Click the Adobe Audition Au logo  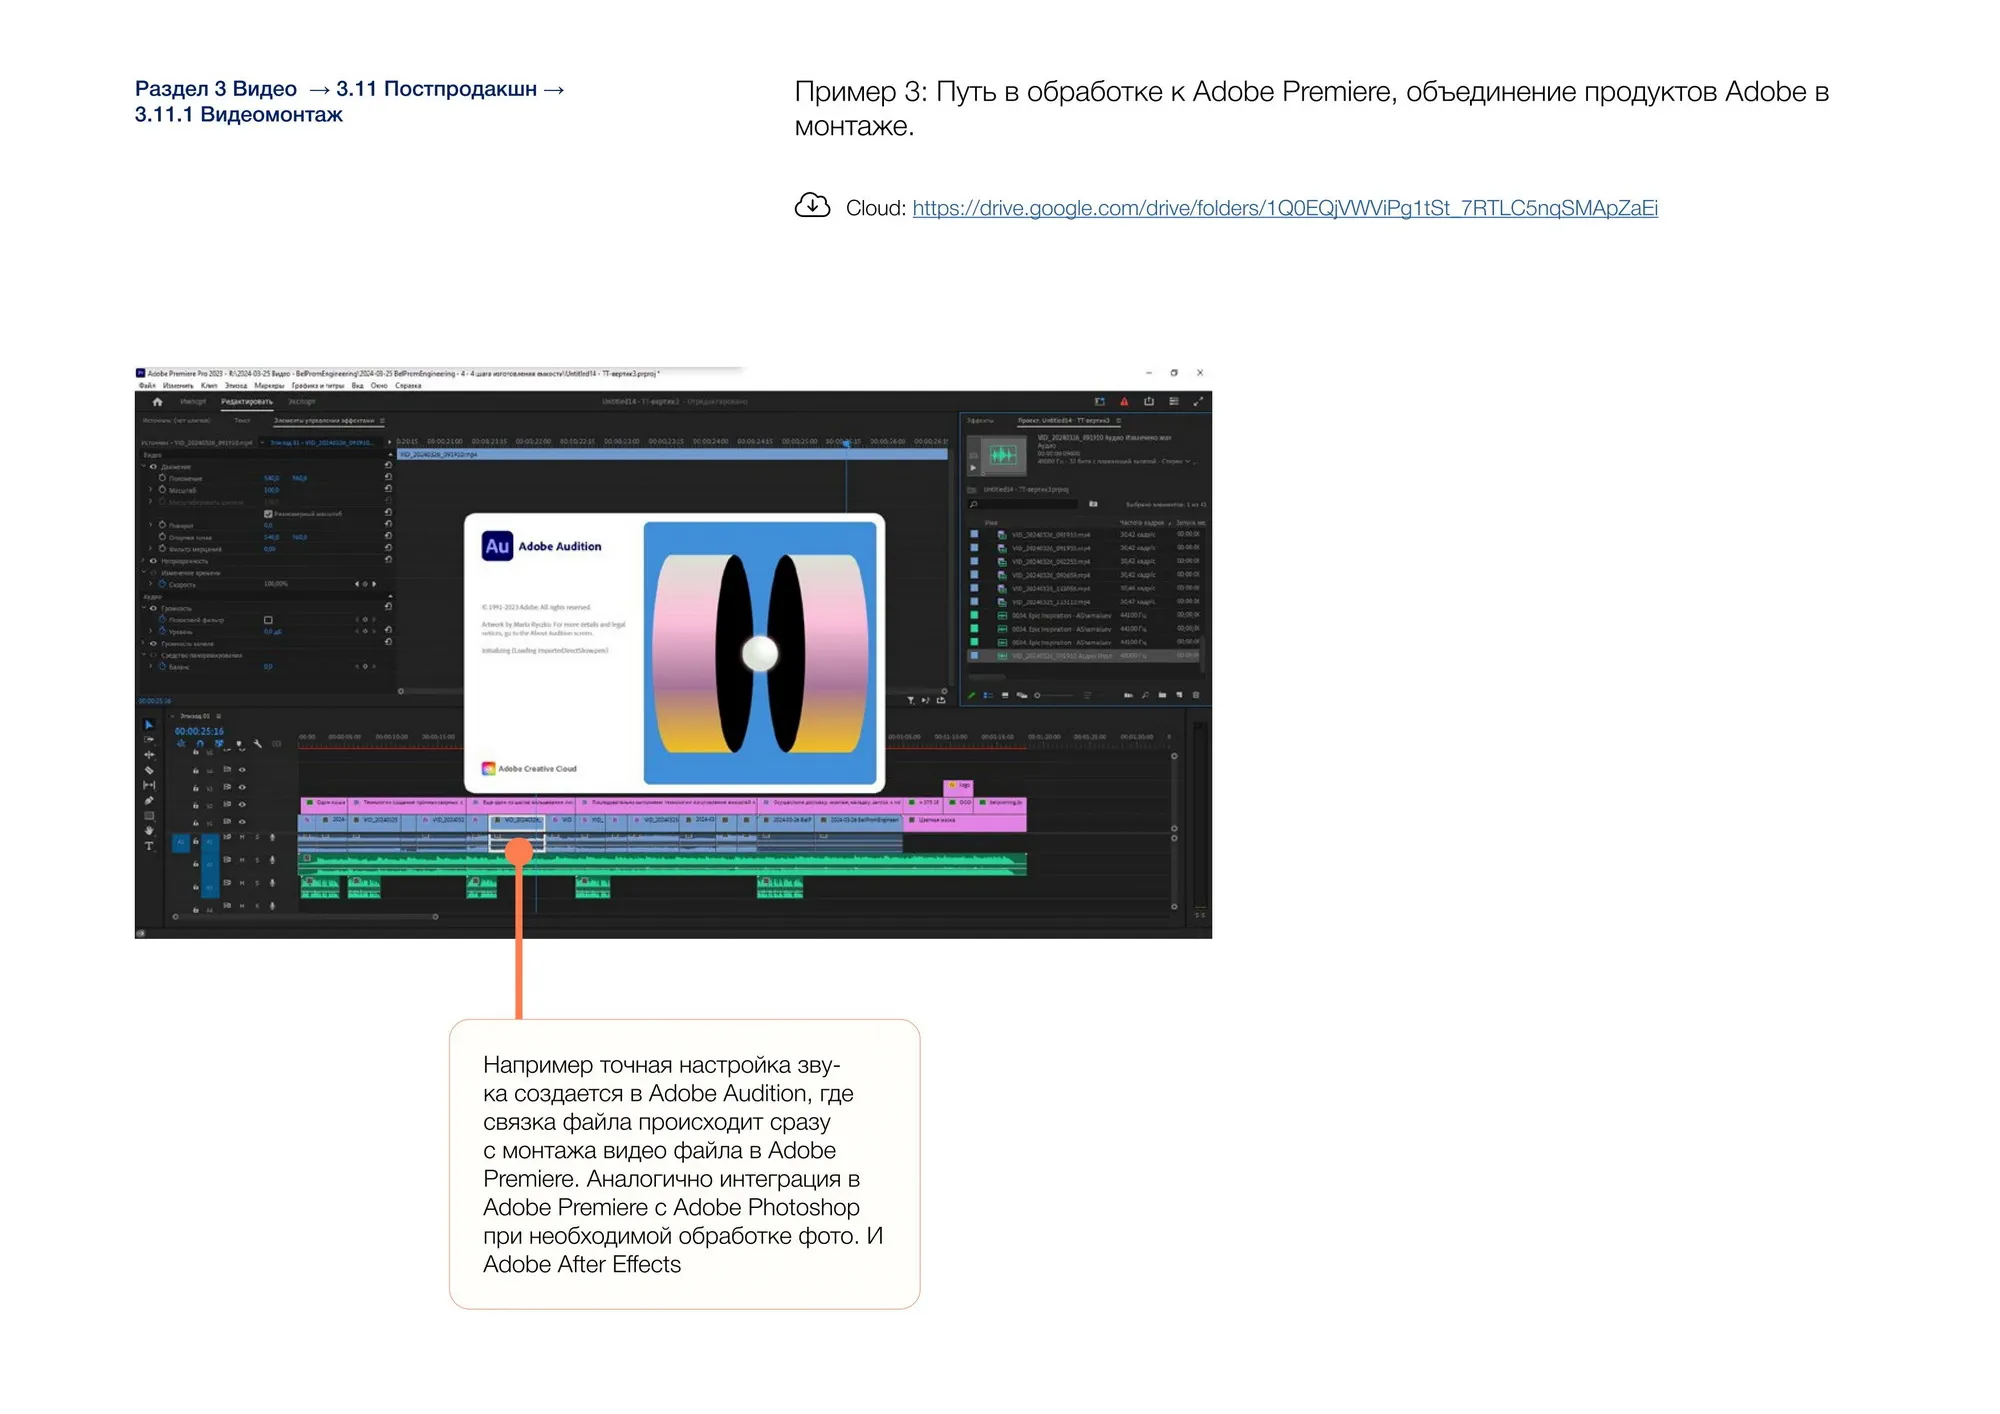[x=497, y=546]
